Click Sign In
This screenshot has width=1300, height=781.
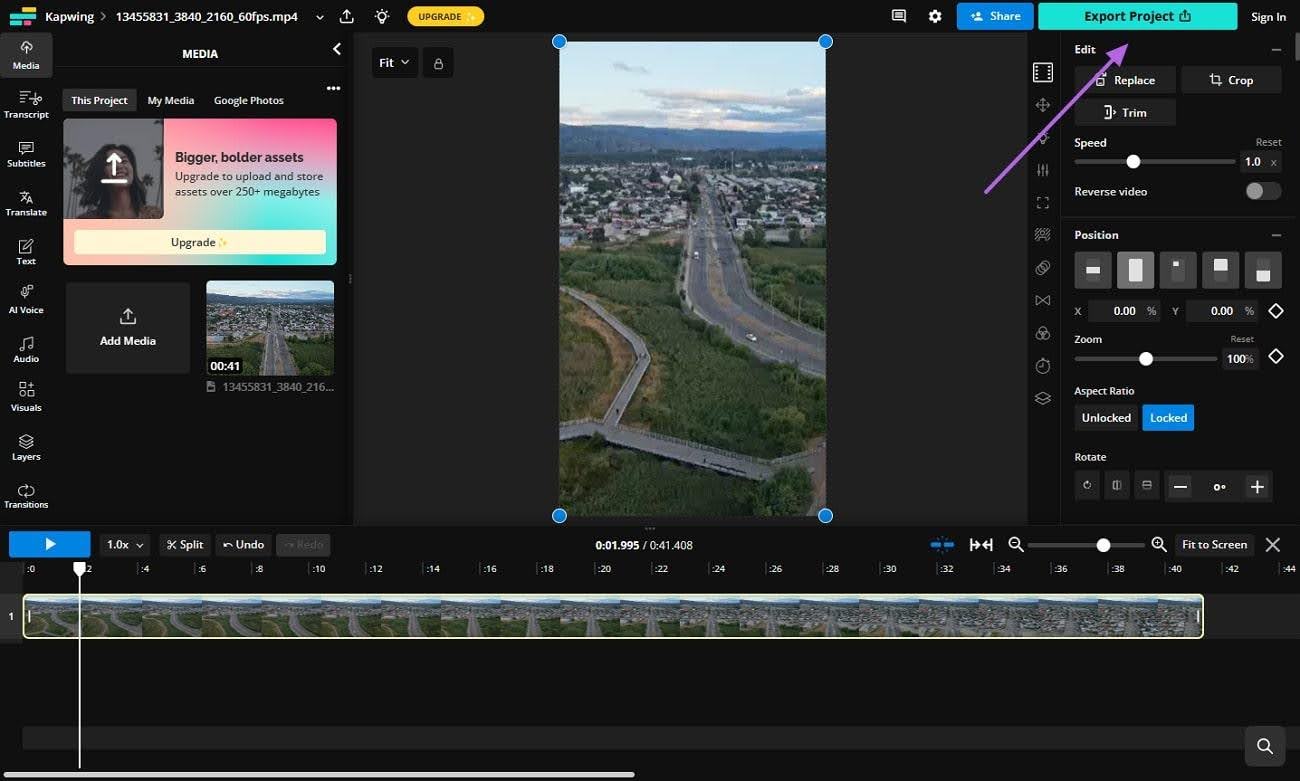click(1268, 17)
